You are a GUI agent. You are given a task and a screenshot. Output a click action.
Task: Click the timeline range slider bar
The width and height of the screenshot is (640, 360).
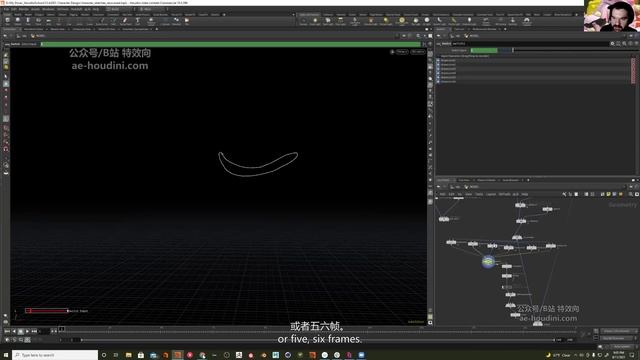tap(318, 340)
